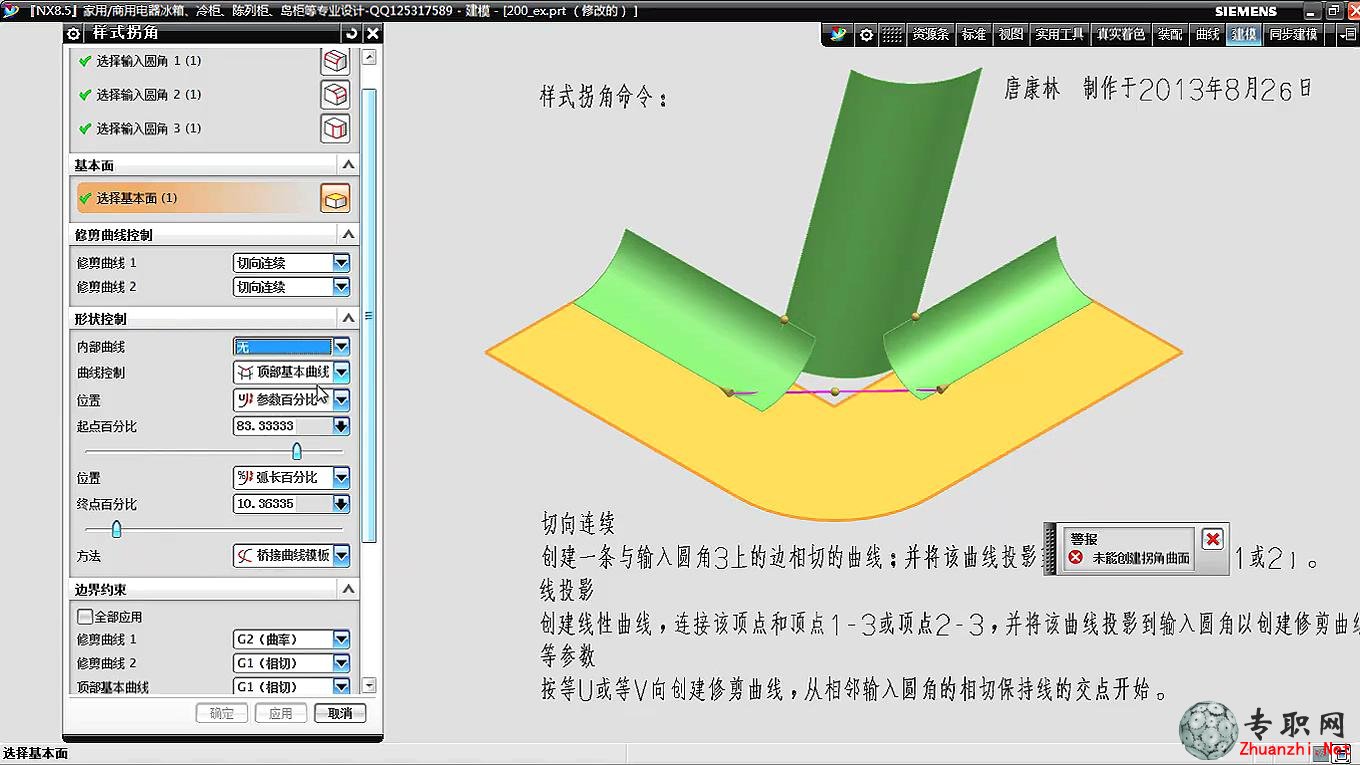Open 修剪曲线 1 切向连续 dropdown
1360x765 pixels.
click(291, 263)
